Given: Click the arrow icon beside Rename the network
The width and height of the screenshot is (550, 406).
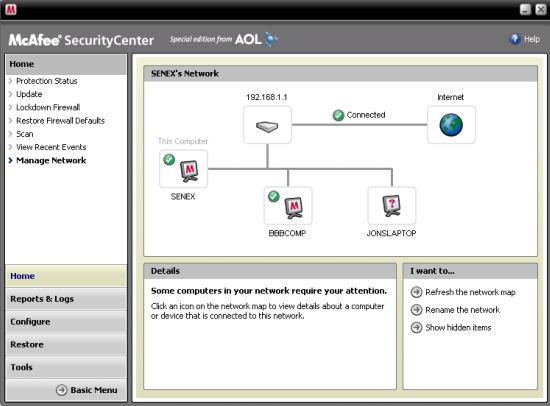Looking at the screenshot, I should (x=416, y=310).
